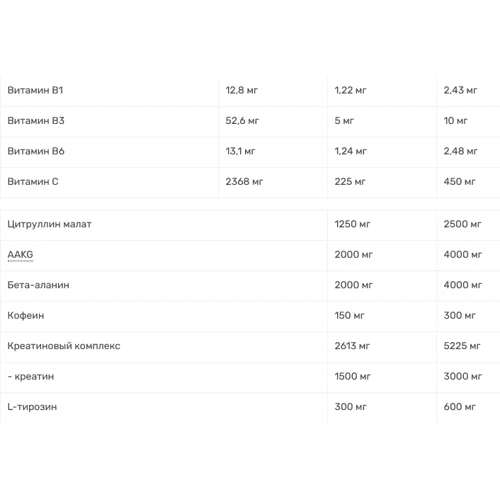Click the 2368 мг vitamin C value

pyautogui.click(x=244, y=182)
